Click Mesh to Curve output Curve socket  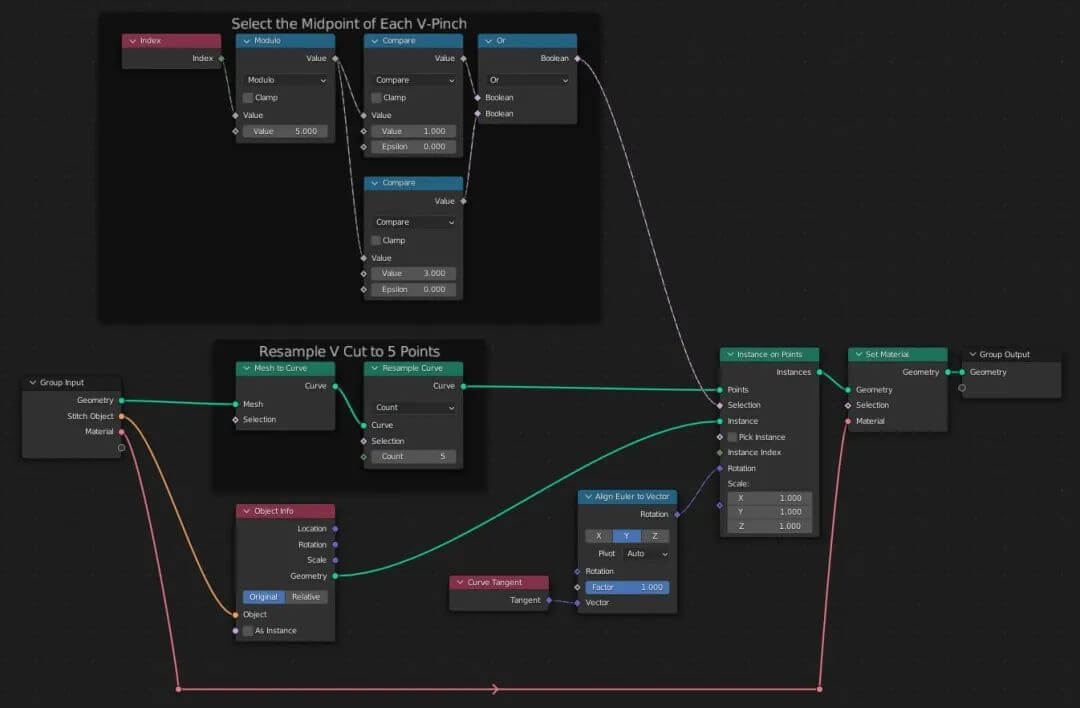[335, 386]
